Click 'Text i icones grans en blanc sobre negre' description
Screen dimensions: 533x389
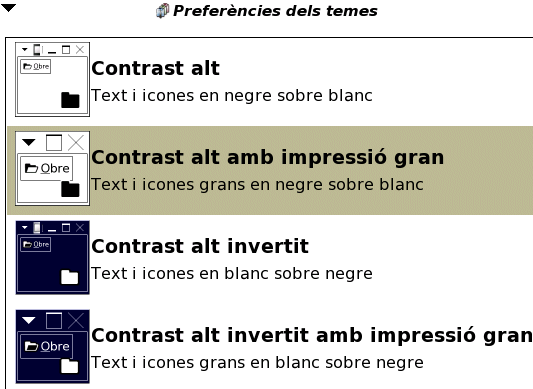click(257, 362)
